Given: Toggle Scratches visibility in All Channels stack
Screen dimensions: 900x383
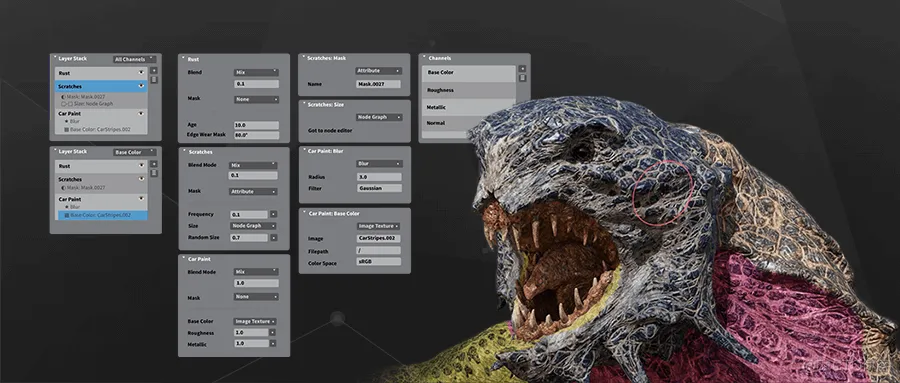Looking at the screenshot, I should click(141, 86).
